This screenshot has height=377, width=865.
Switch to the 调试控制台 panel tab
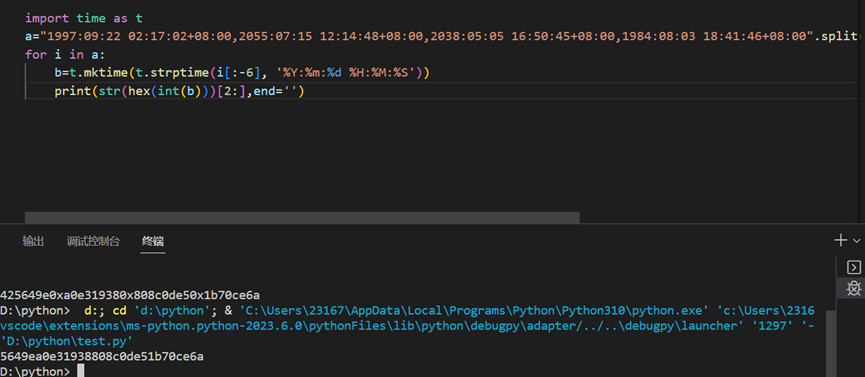pyautogui.click(x=93, y=241)
